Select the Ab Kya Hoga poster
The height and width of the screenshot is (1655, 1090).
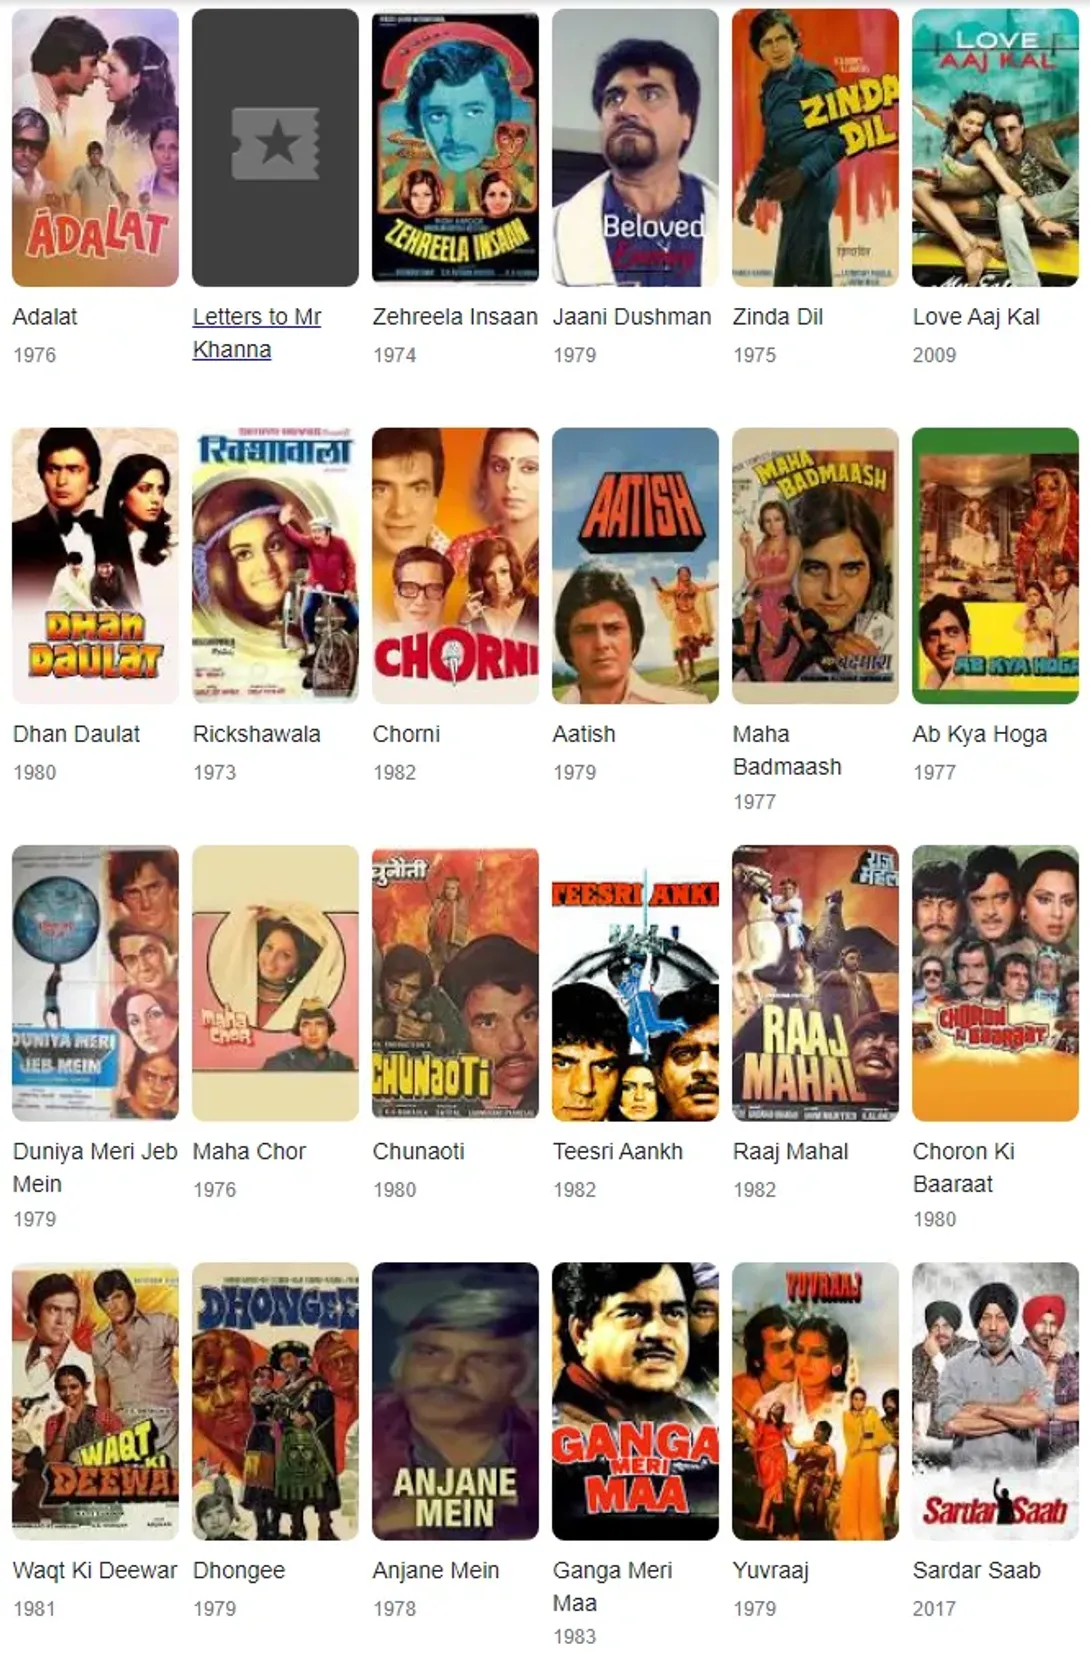pyautogui.click(x=995, y=566)
